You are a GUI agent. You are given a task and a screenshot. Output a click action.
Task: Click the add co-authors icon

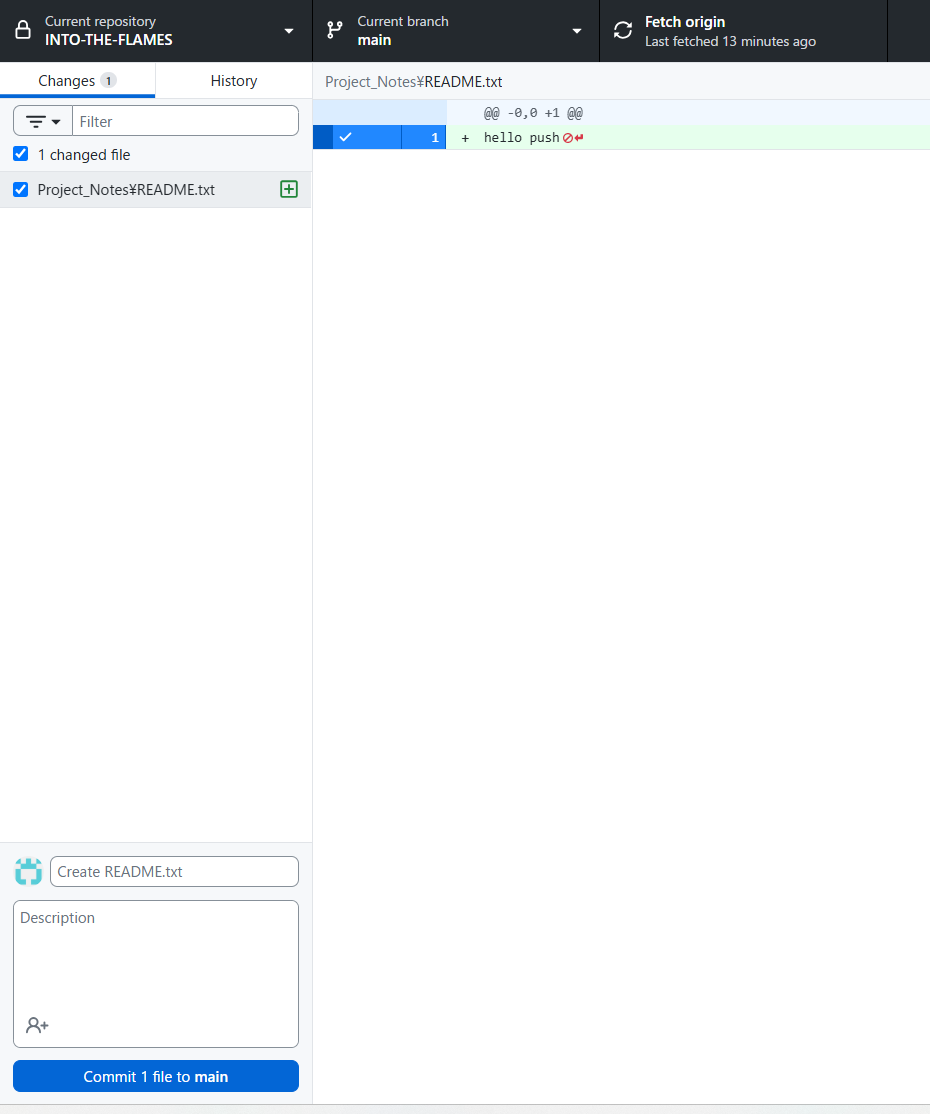tap(37, 1025)
